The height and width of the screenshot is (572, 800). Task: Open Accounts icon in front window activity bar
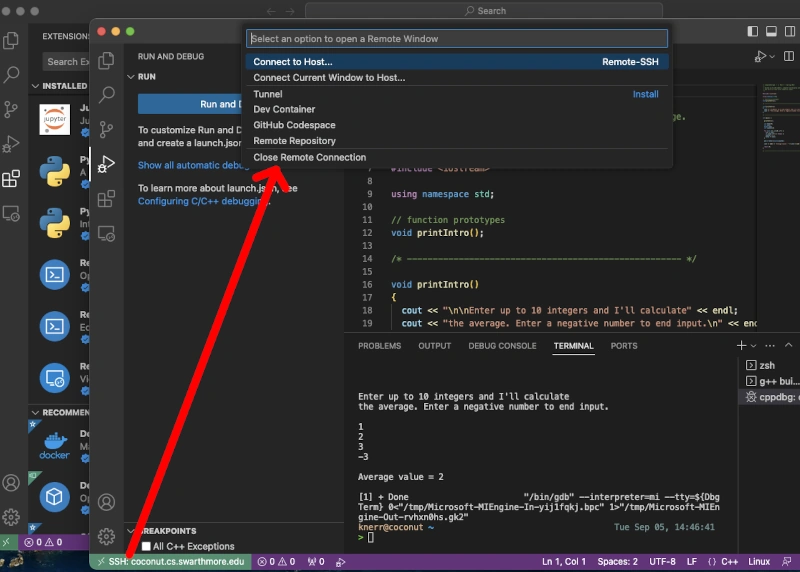tap(106, 502)
